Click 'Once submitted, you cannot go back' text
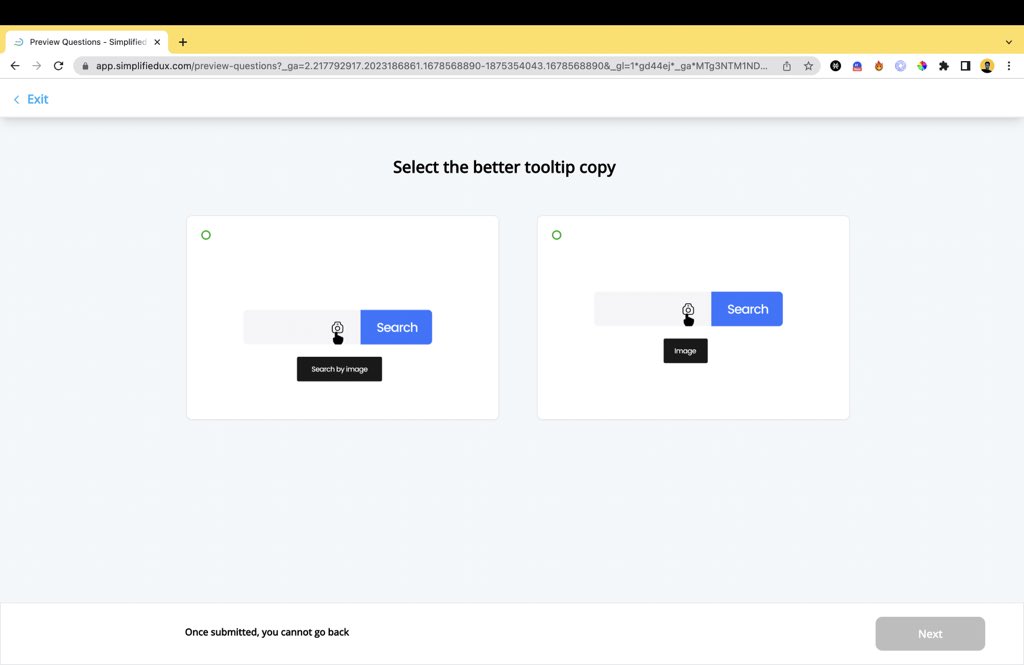 coord(267,632)
